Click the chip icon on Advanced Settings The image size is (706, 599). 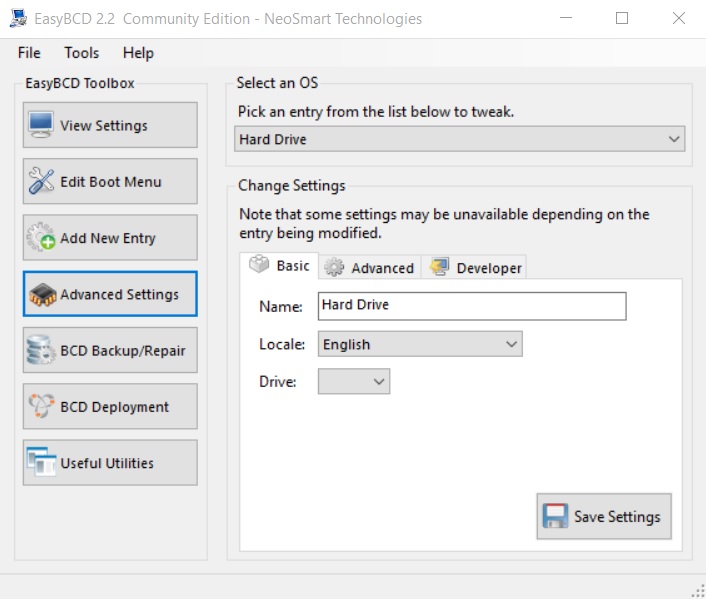pyautogui.click(x=42, y=295)
